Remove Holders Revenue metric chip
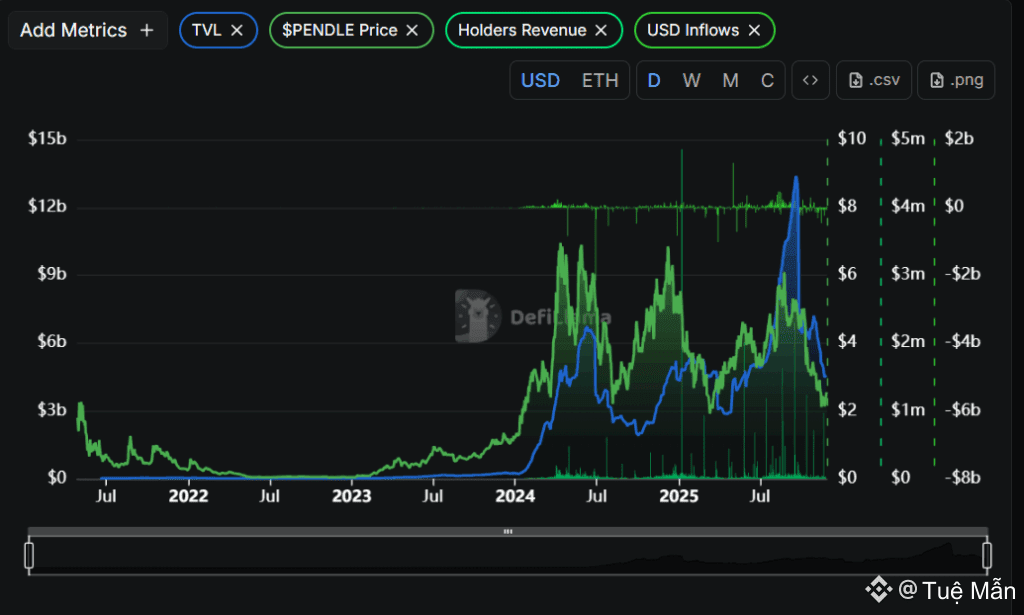Screen dimensions: 1024x615 coord(601,30)
